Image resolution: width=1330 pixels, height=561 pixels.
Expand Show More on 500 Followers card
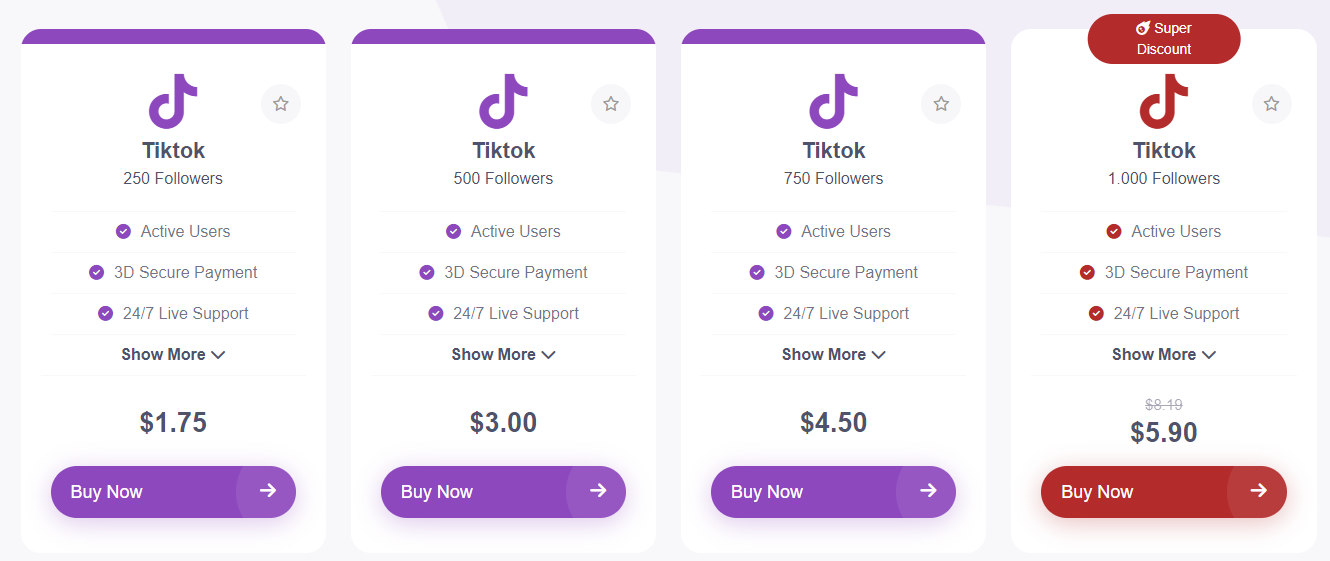pos(503,355)
